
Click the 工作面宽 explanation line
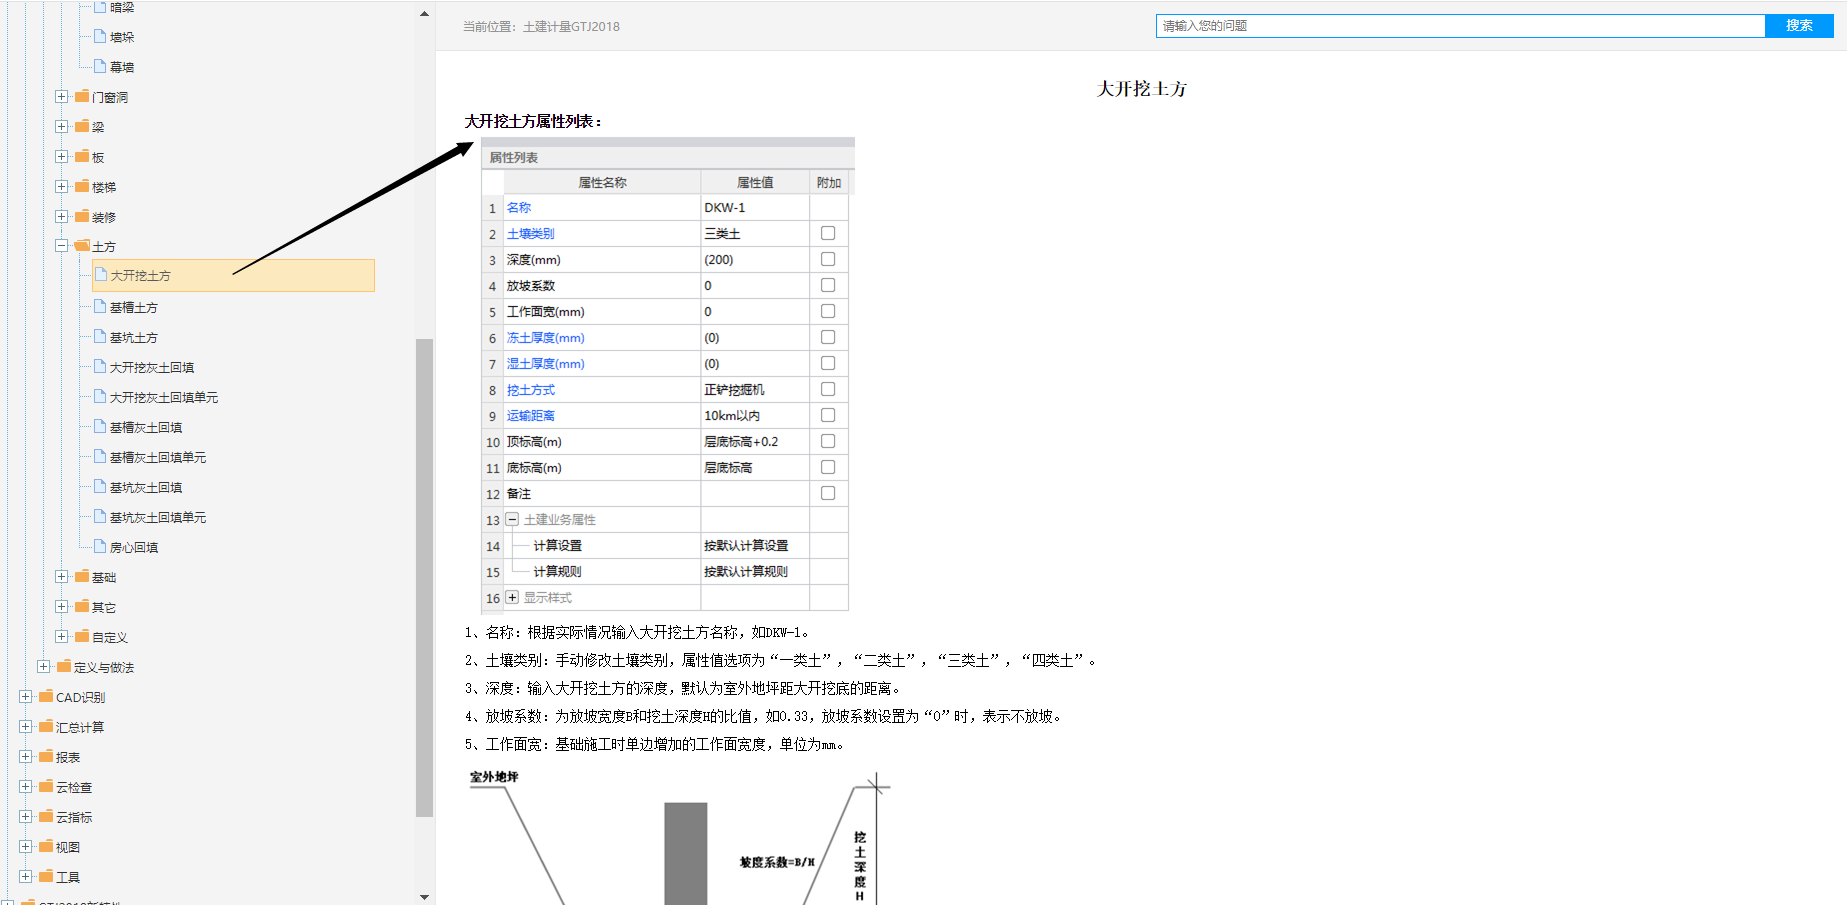point(656,744)
